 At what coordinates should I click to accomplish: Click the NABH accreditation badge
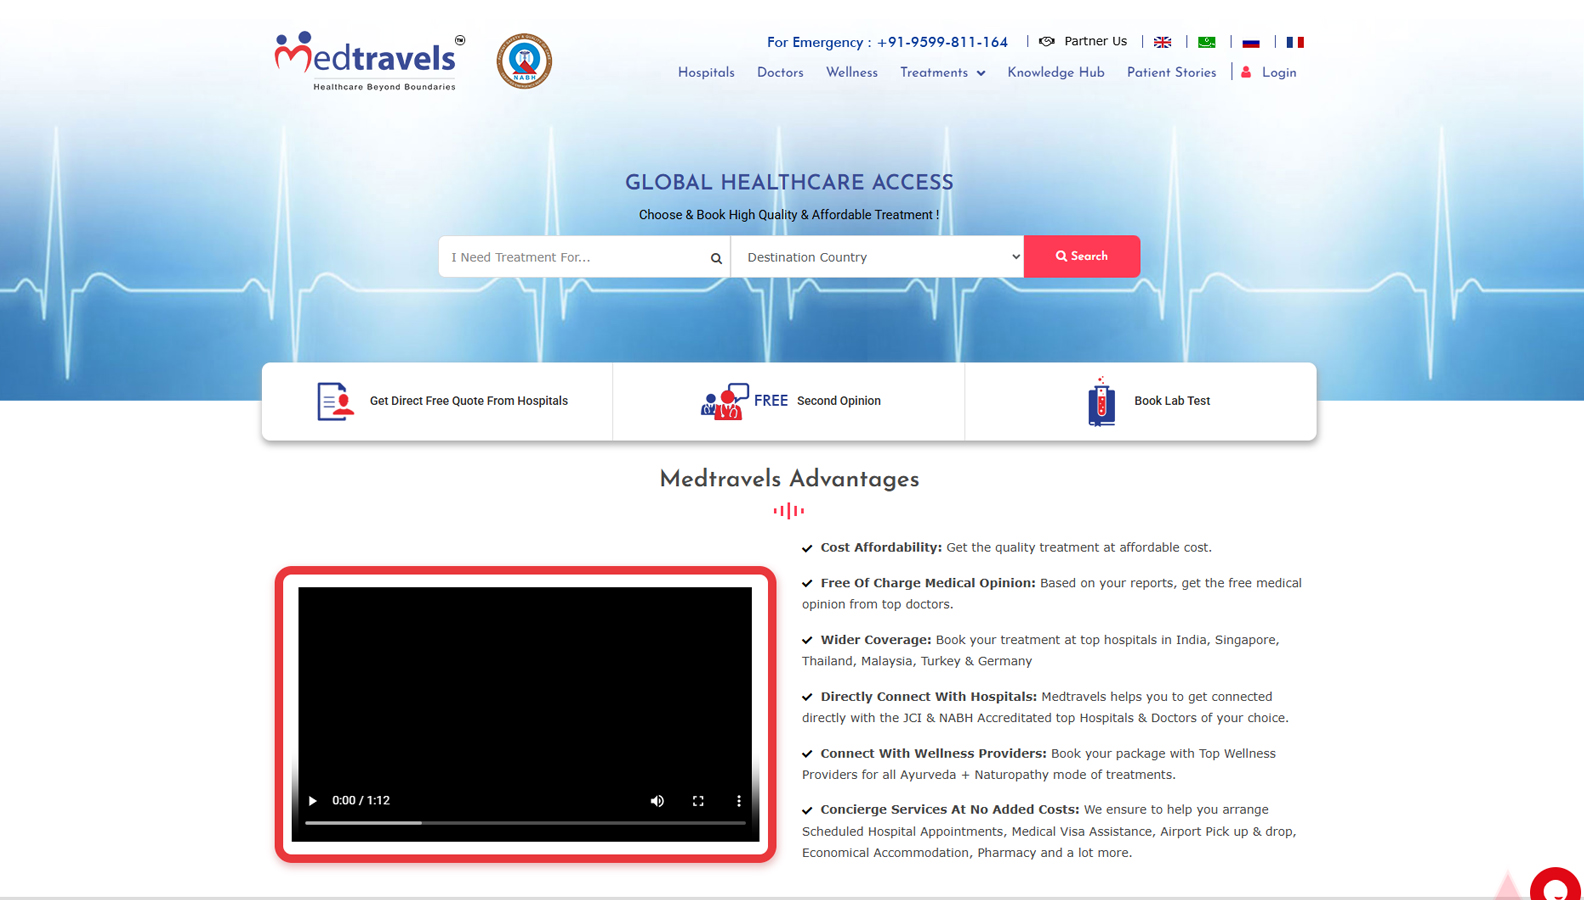[x=524, y=61]
